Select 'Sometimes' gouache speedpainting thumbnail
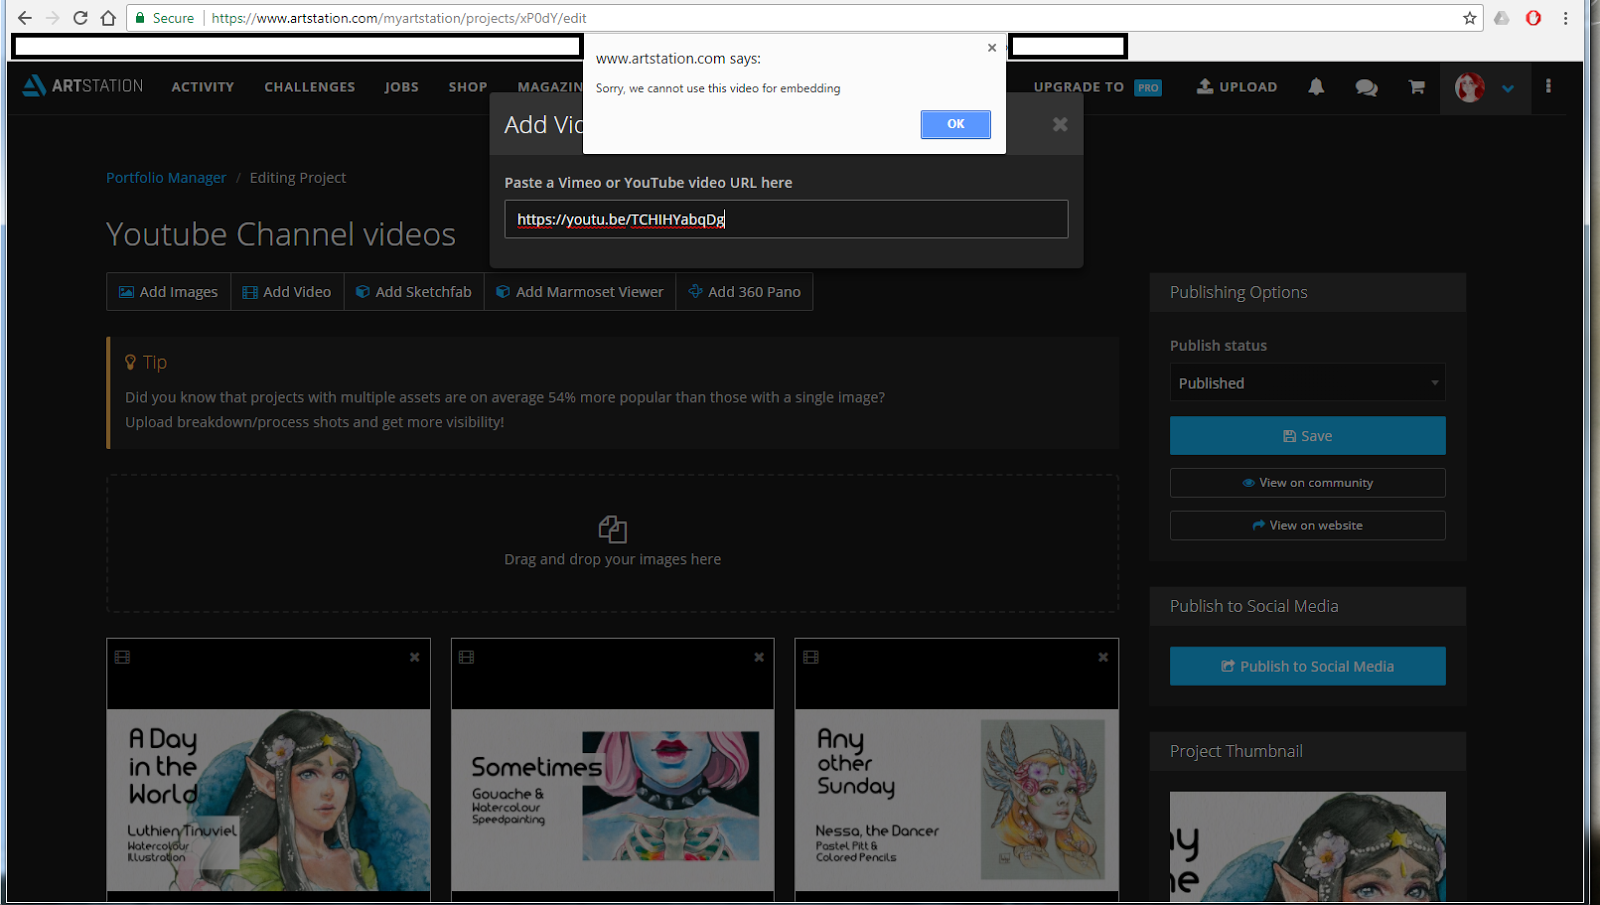This screenshot has width=1600, height=905. point(613,800)
